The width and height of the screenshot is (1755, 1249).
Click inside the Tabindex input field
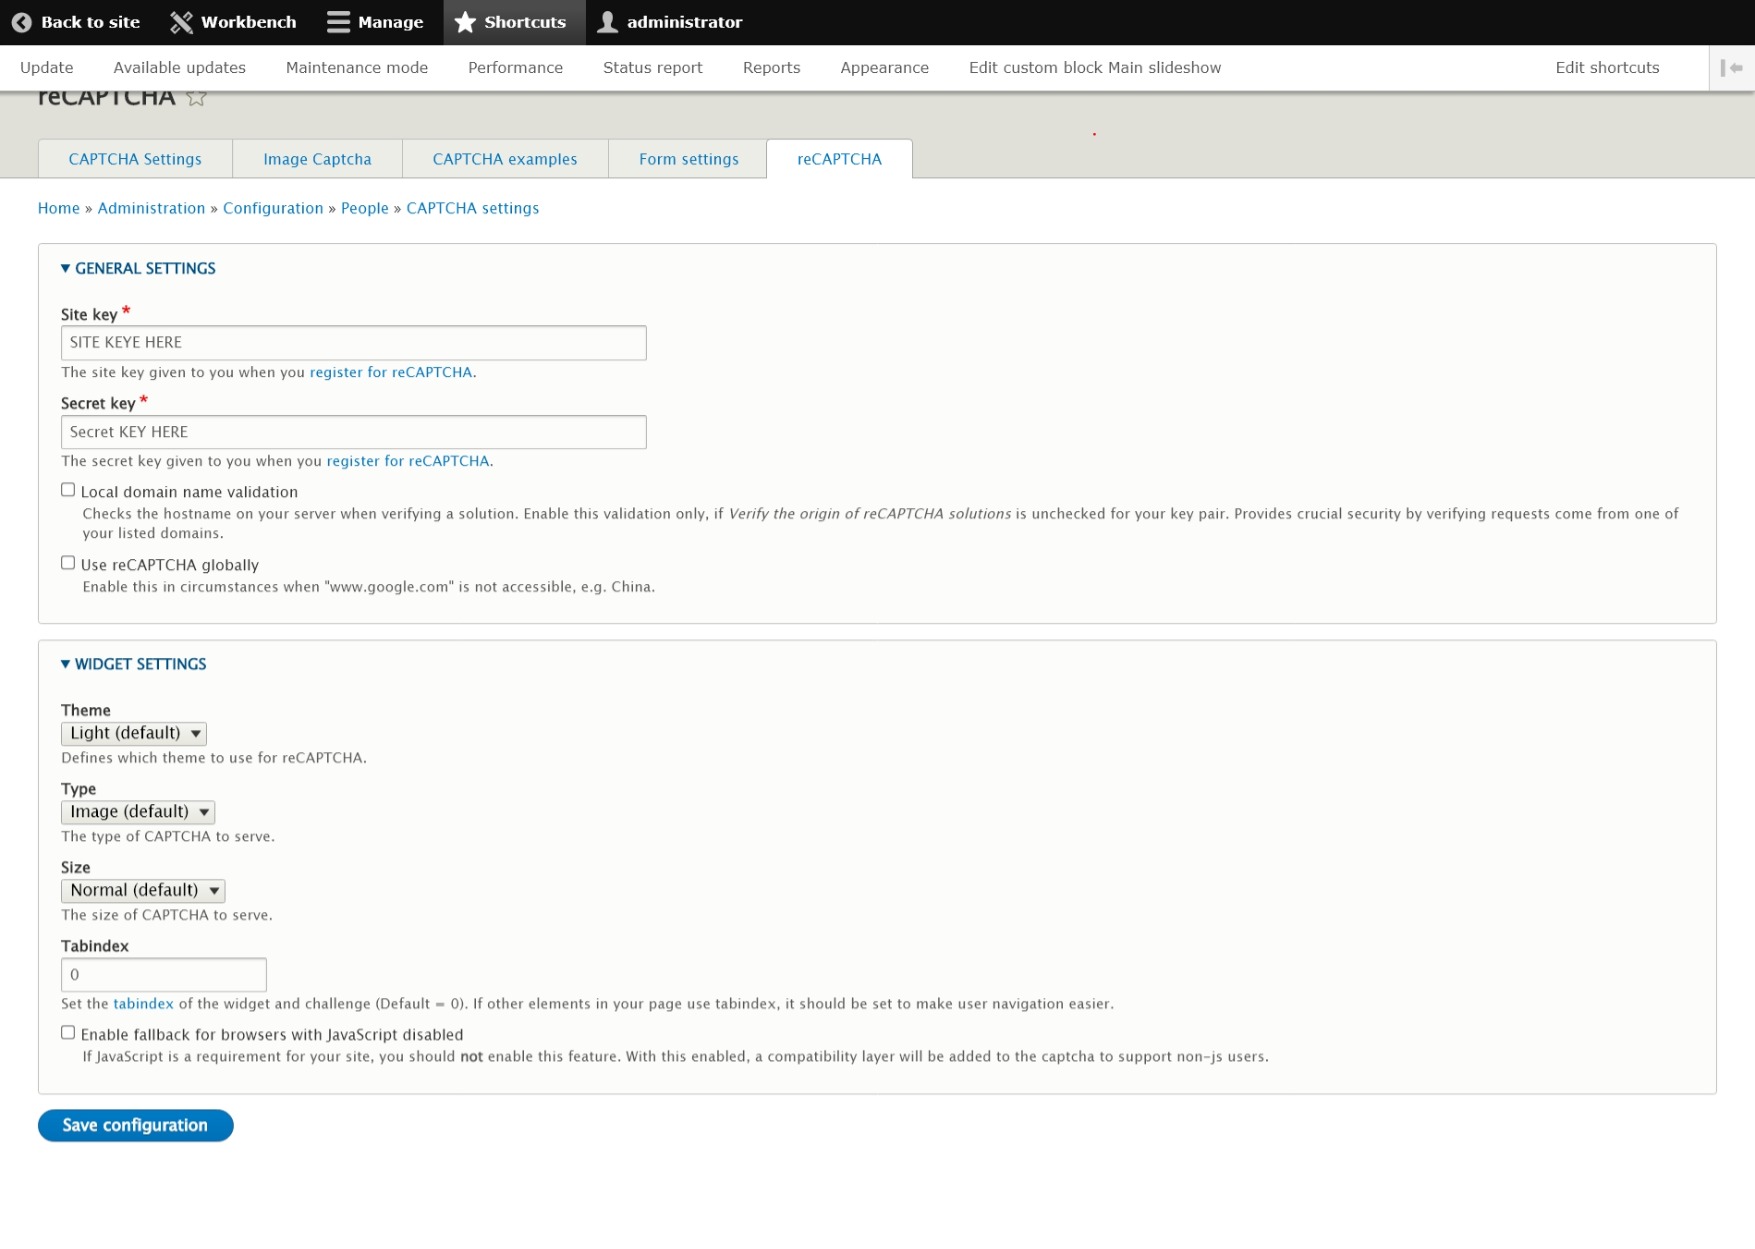pos(163,973)
